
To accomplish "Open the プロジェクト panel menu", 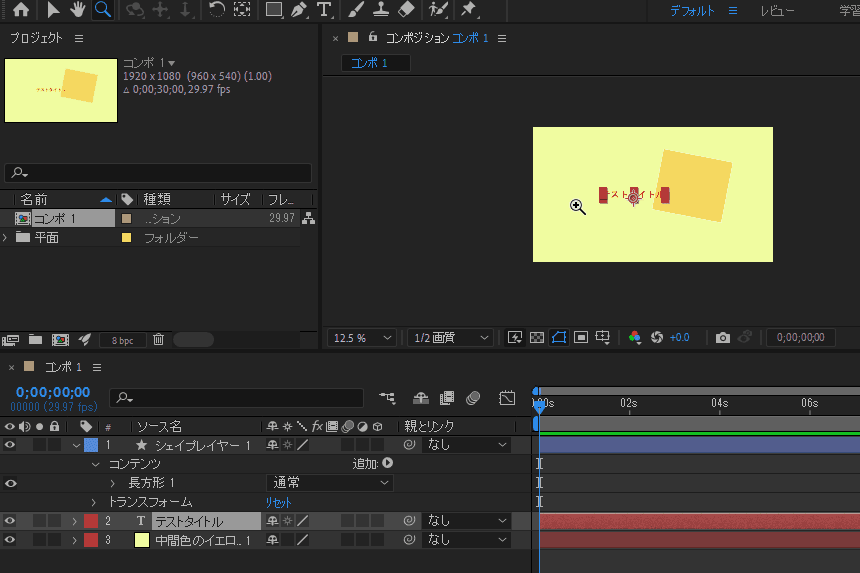I will (x=79, y=38).
